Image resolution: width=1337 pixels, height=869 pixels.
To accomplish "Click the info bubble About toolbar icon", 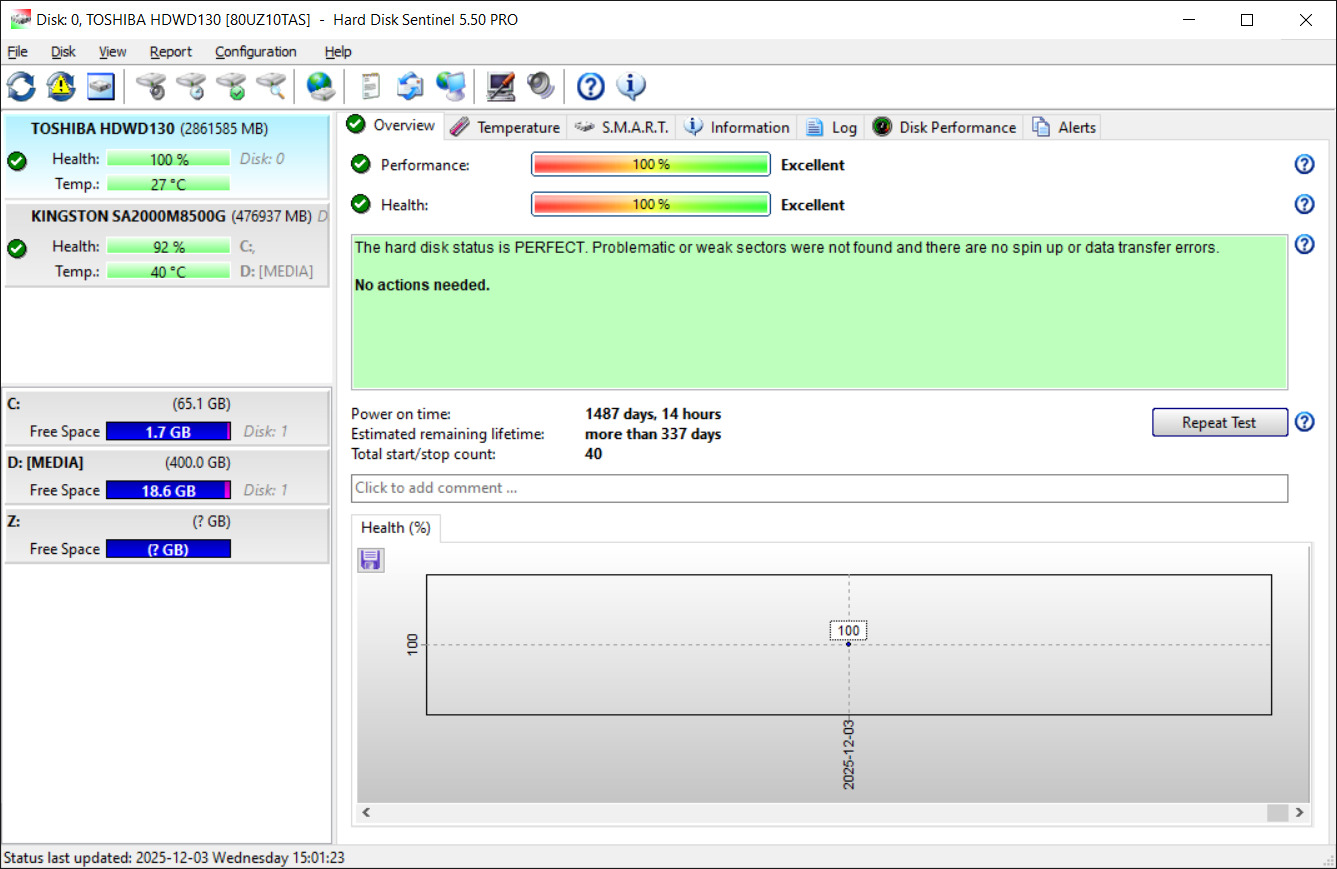I will tap(631, 87).
